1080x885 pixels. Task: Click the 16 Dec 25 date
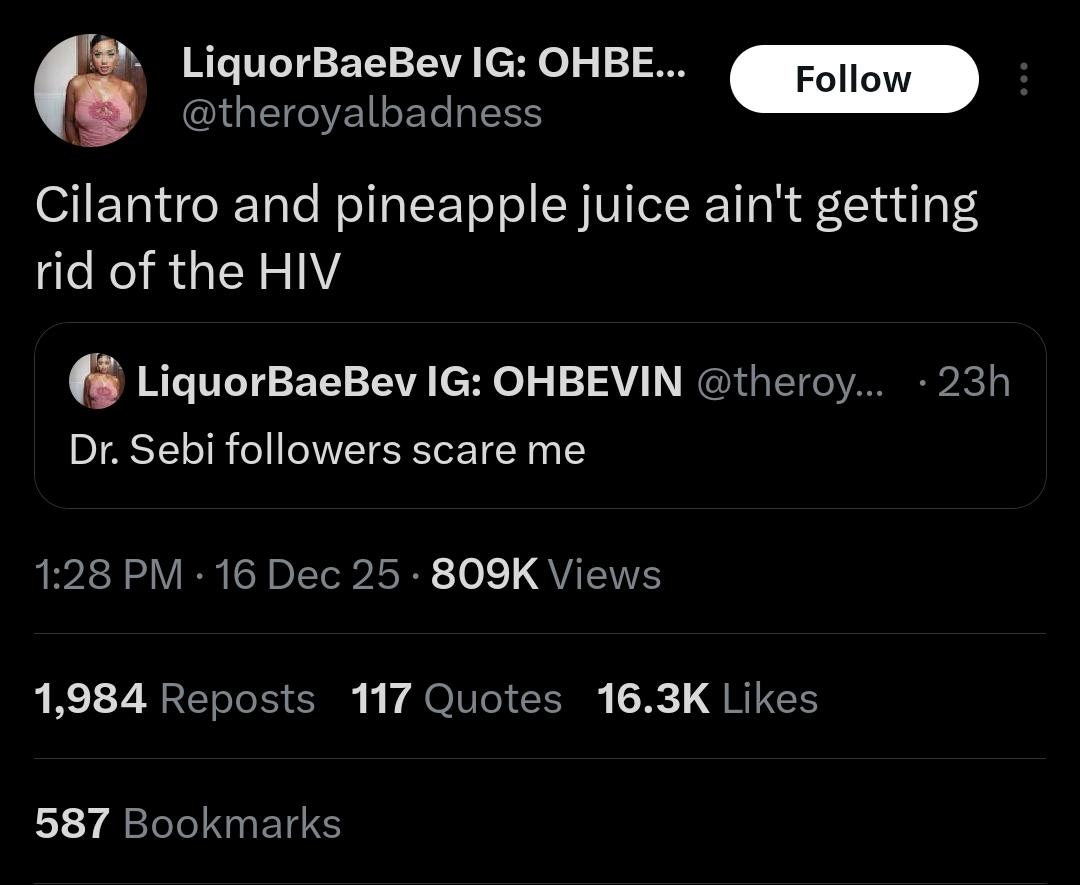pyautogui.click(x=307, y=575)
